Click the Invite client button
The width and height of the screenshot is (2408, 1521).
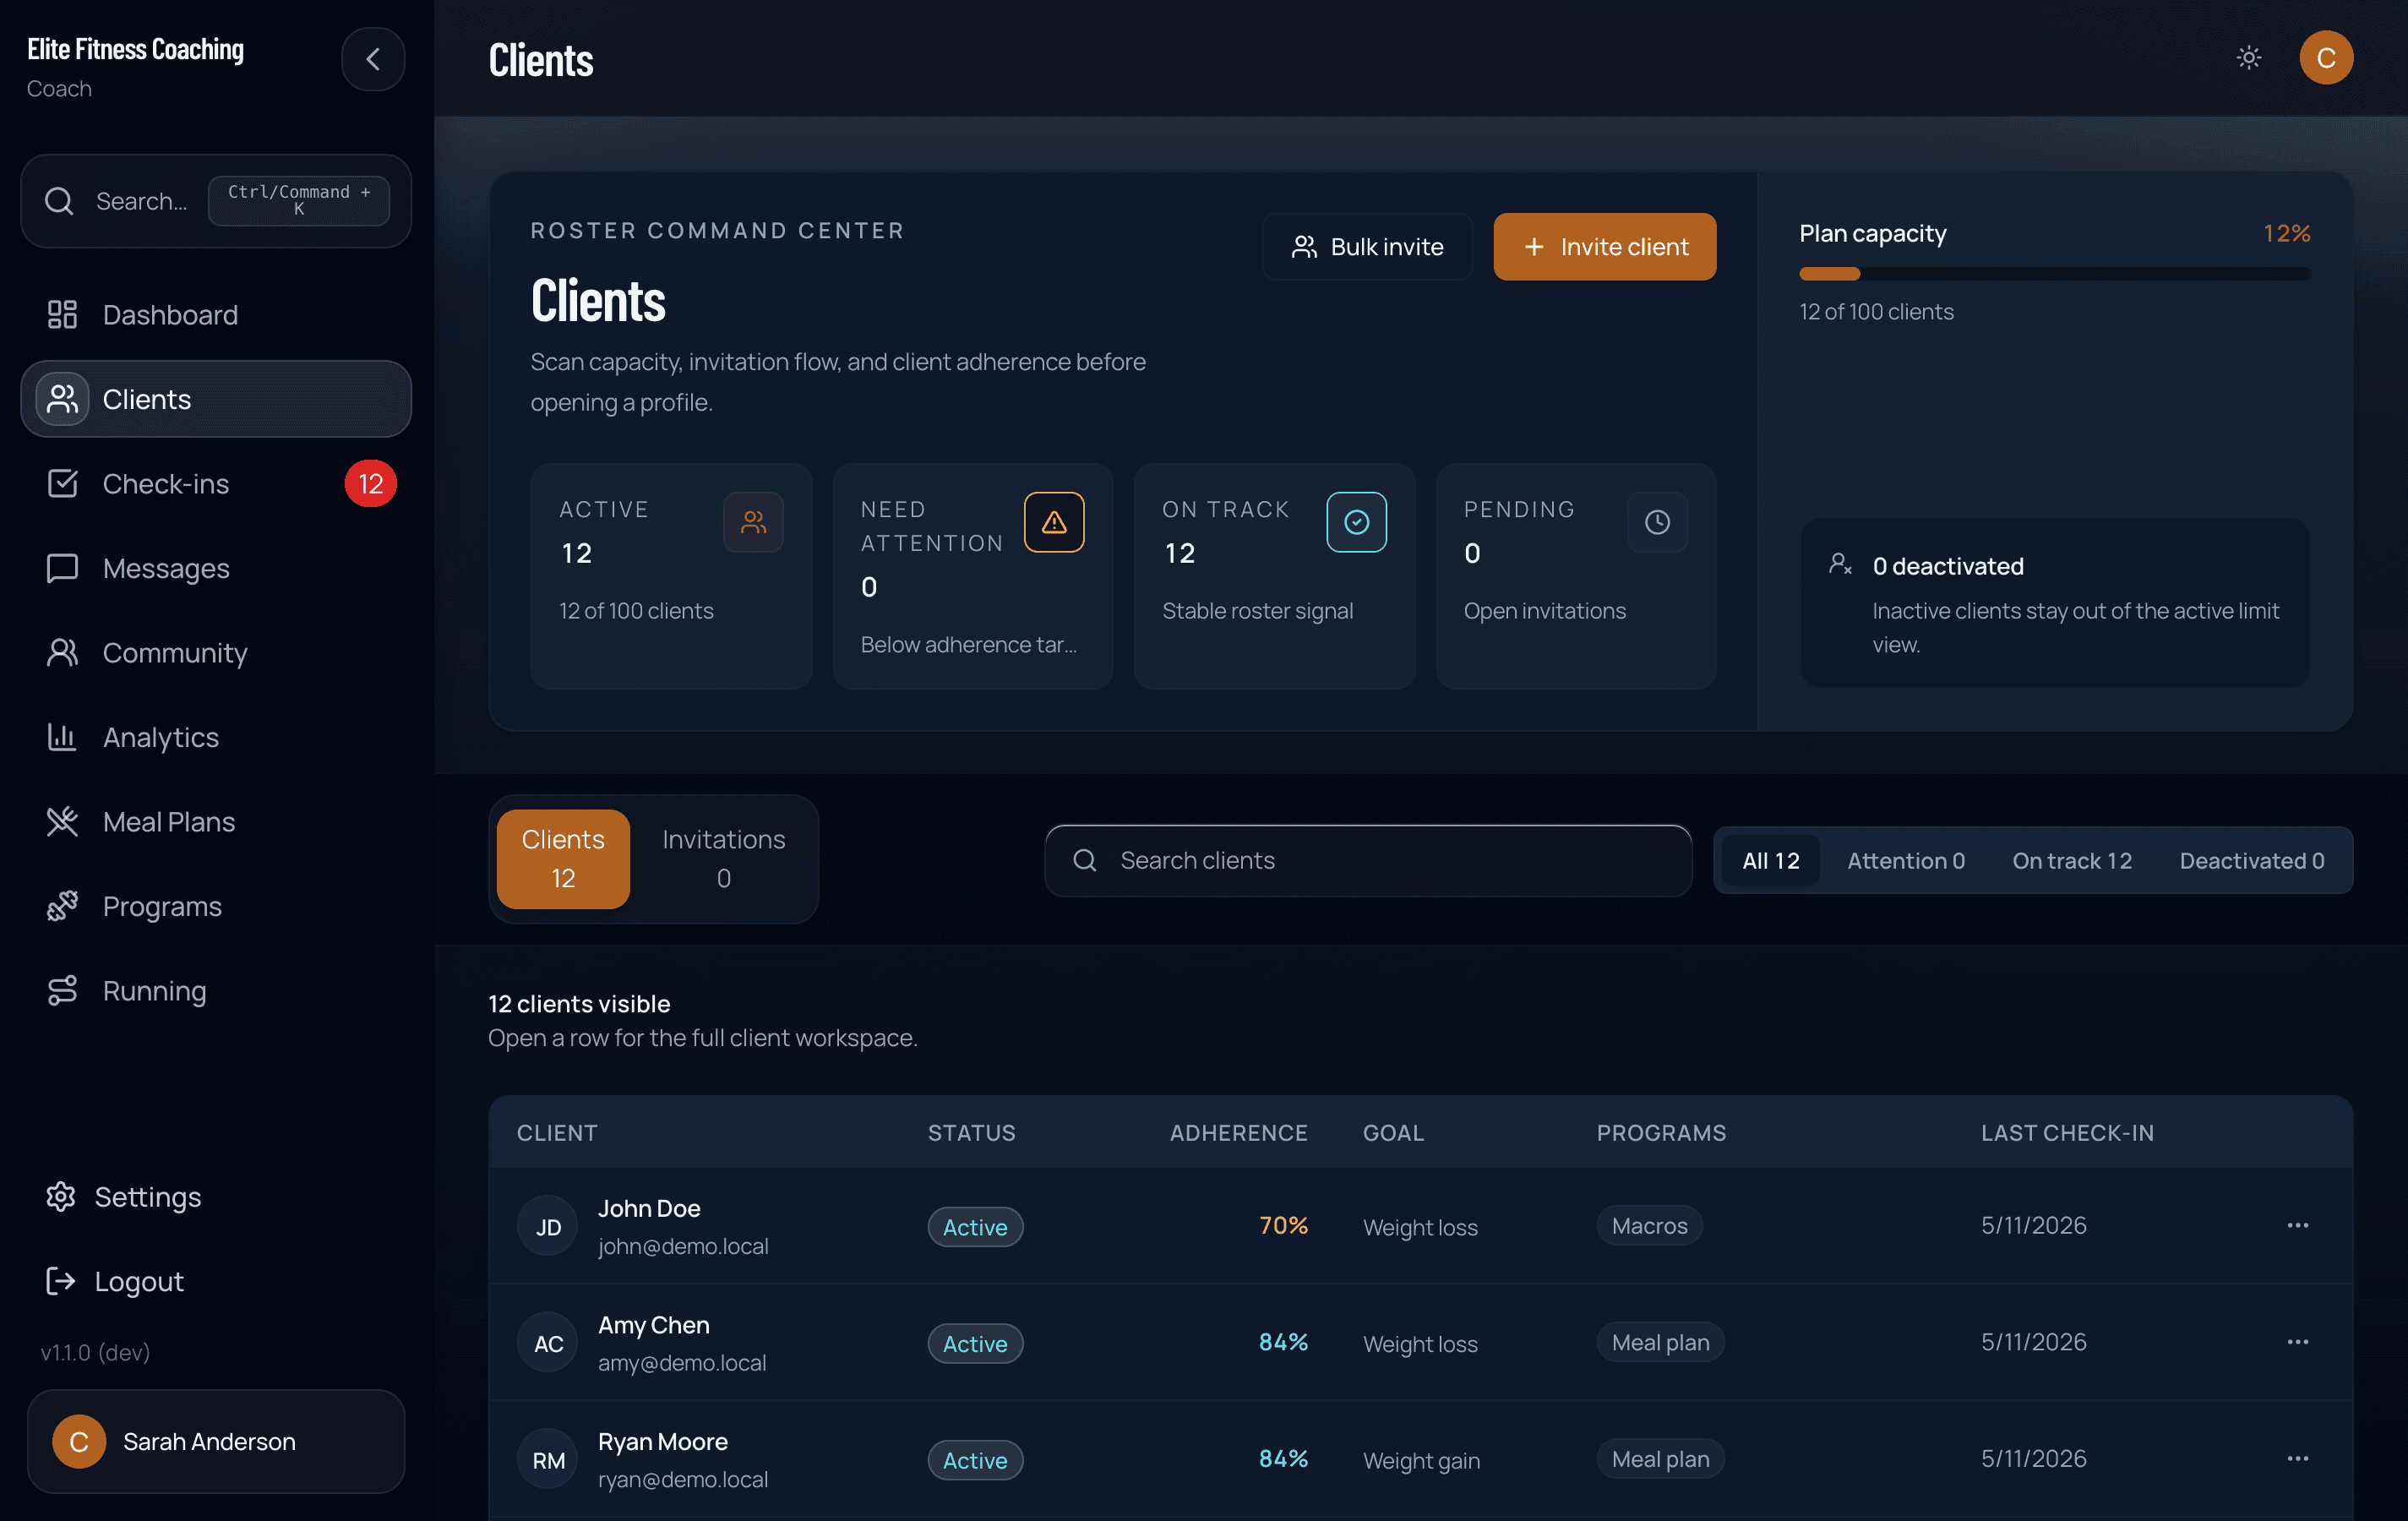(1605, 247)
